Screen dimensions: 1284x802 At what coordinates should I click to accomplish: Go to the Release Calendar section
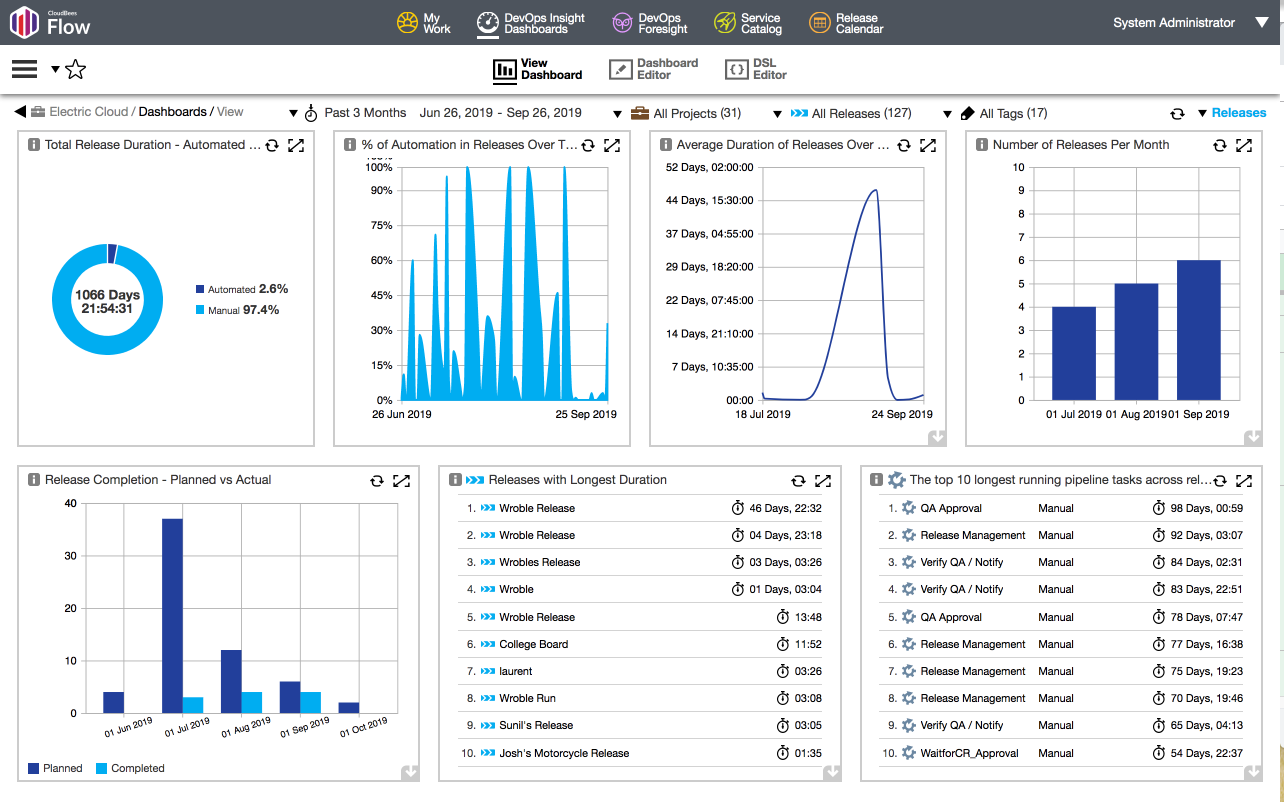[846, 23]
